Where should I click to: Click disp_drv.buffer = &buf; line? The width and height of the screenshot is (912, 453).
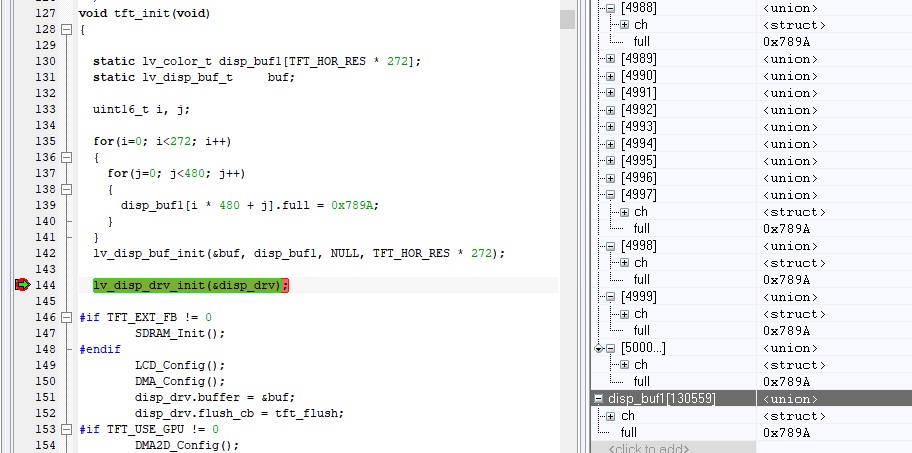pyautogui.click(x=215, y=397)
